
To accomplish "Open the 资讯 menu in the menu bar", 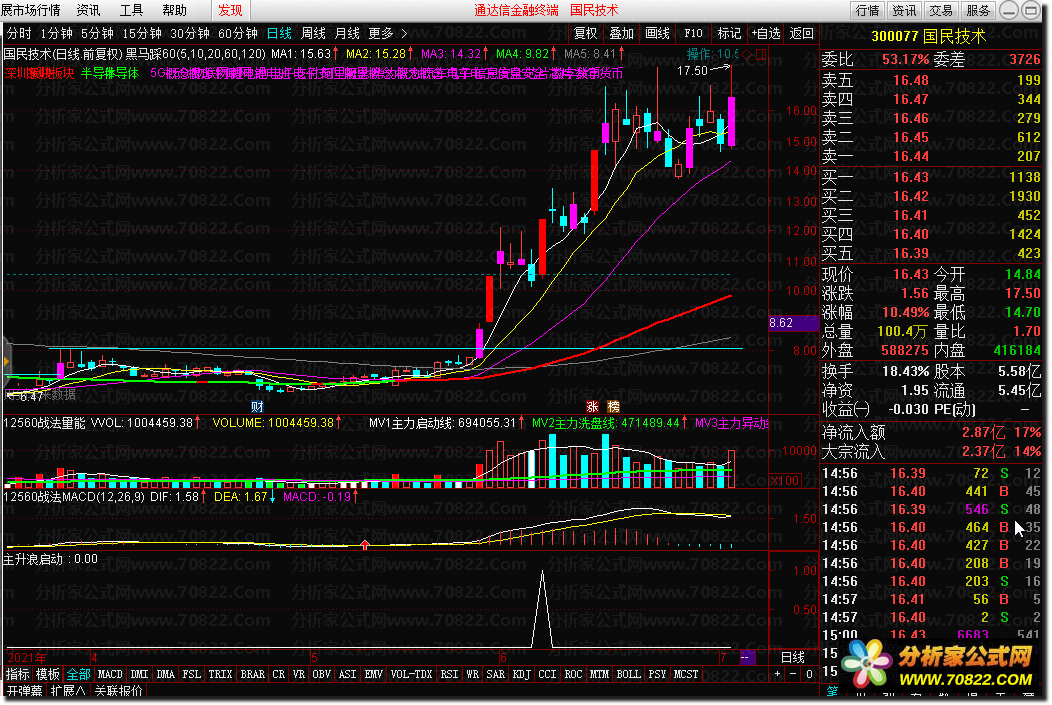I will [x=88, y=10].
